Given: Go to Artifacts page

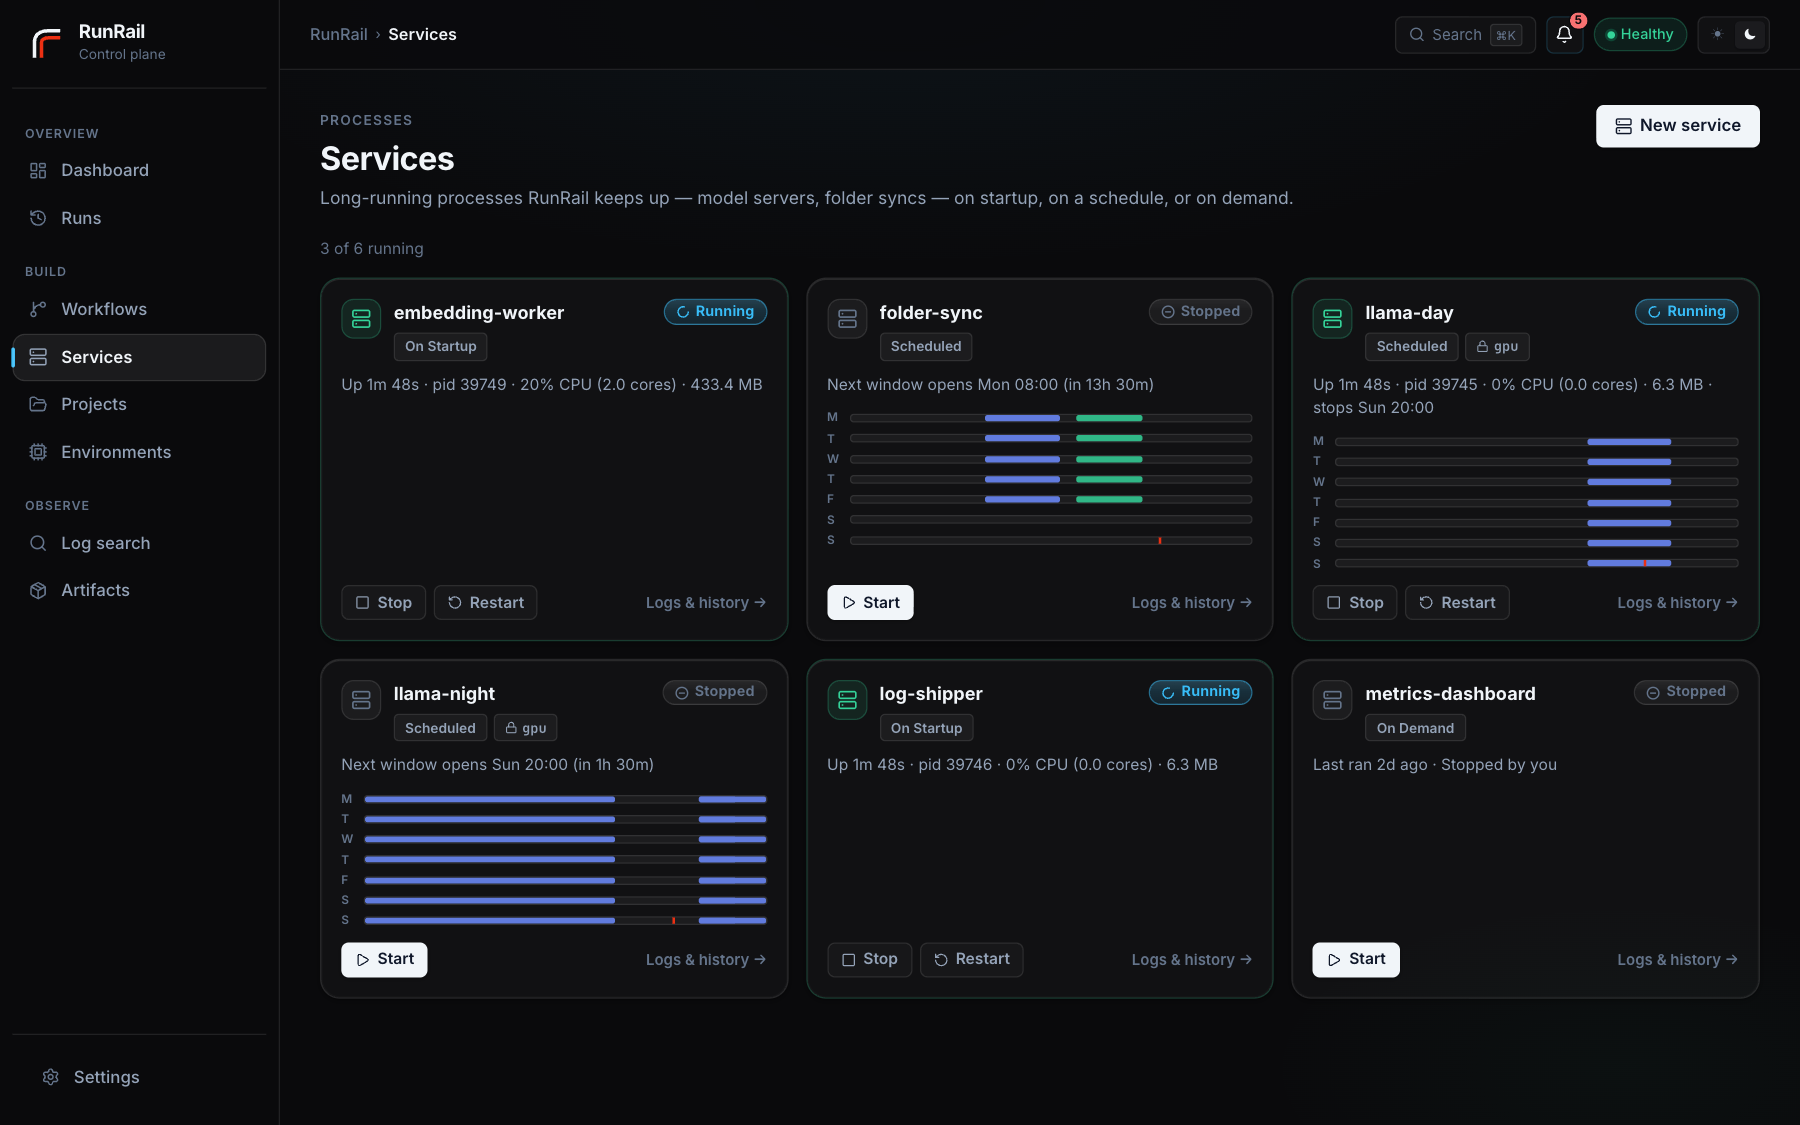Looking at the screenshot, I should pyautogui.click(x=139, y=591).
